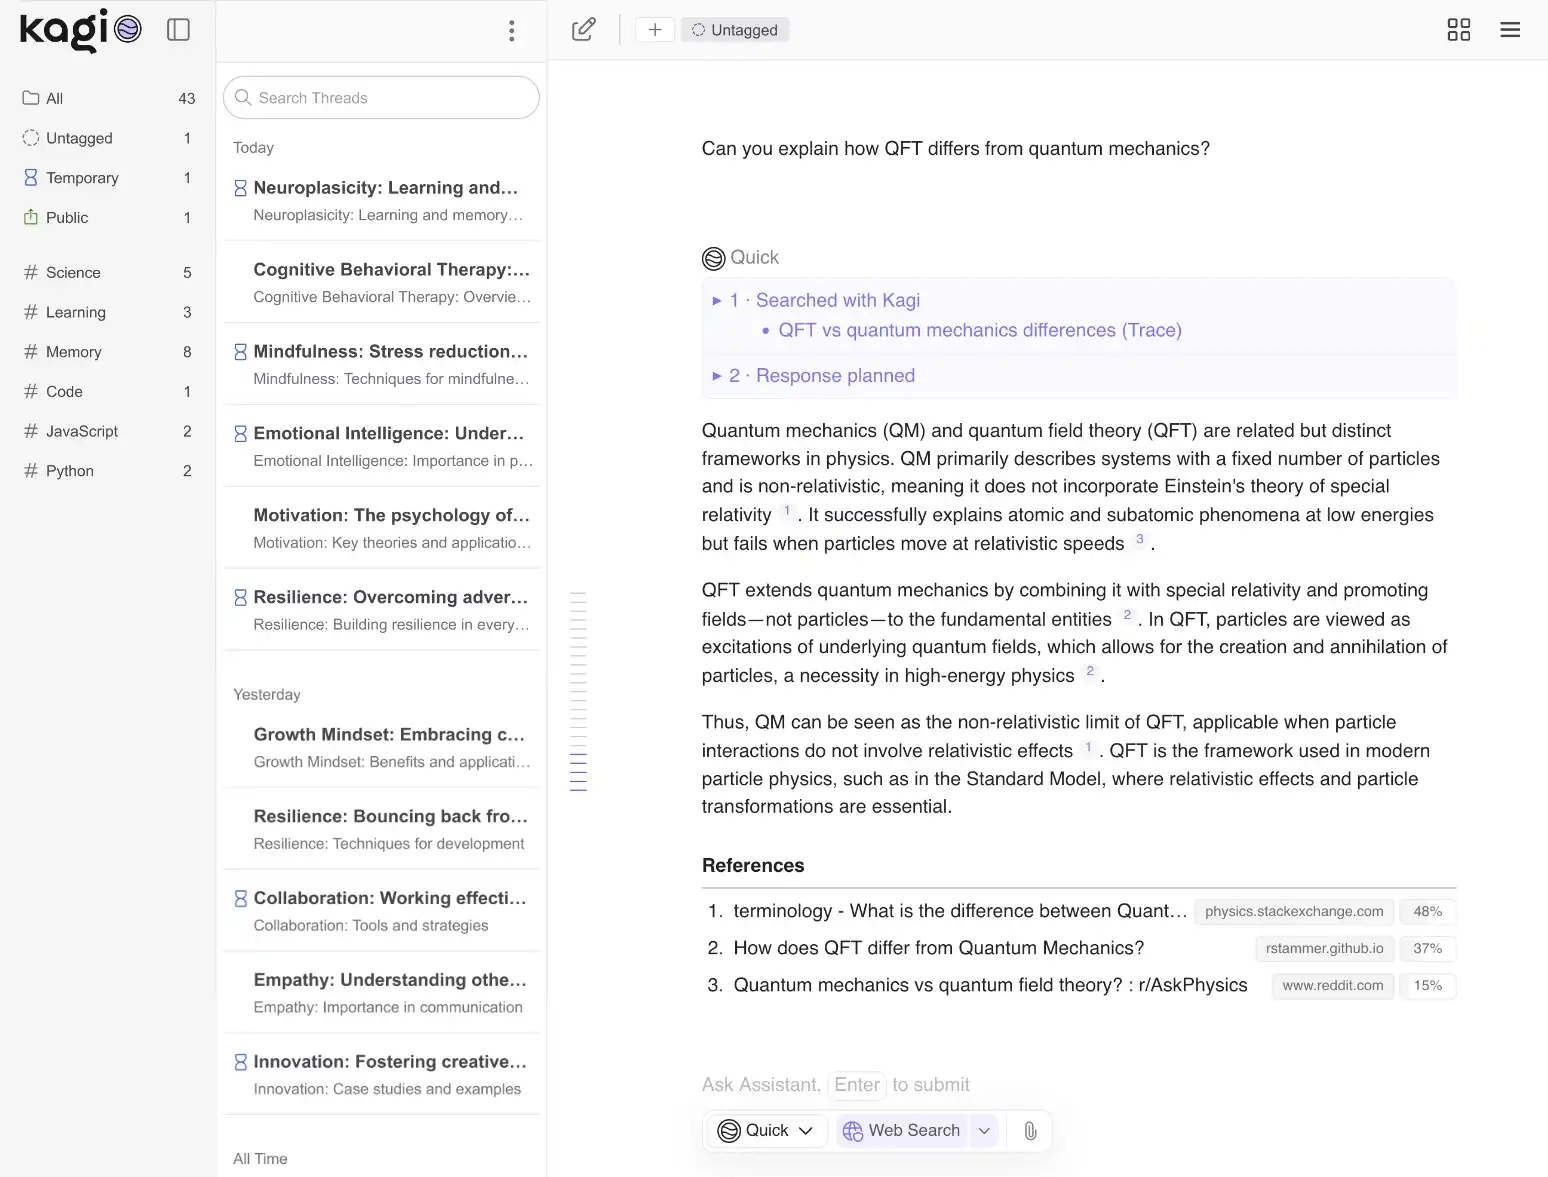Select the Science tag in sidebar
The width and height of the screenshot is (1548, 1177).
click(73, 273)
